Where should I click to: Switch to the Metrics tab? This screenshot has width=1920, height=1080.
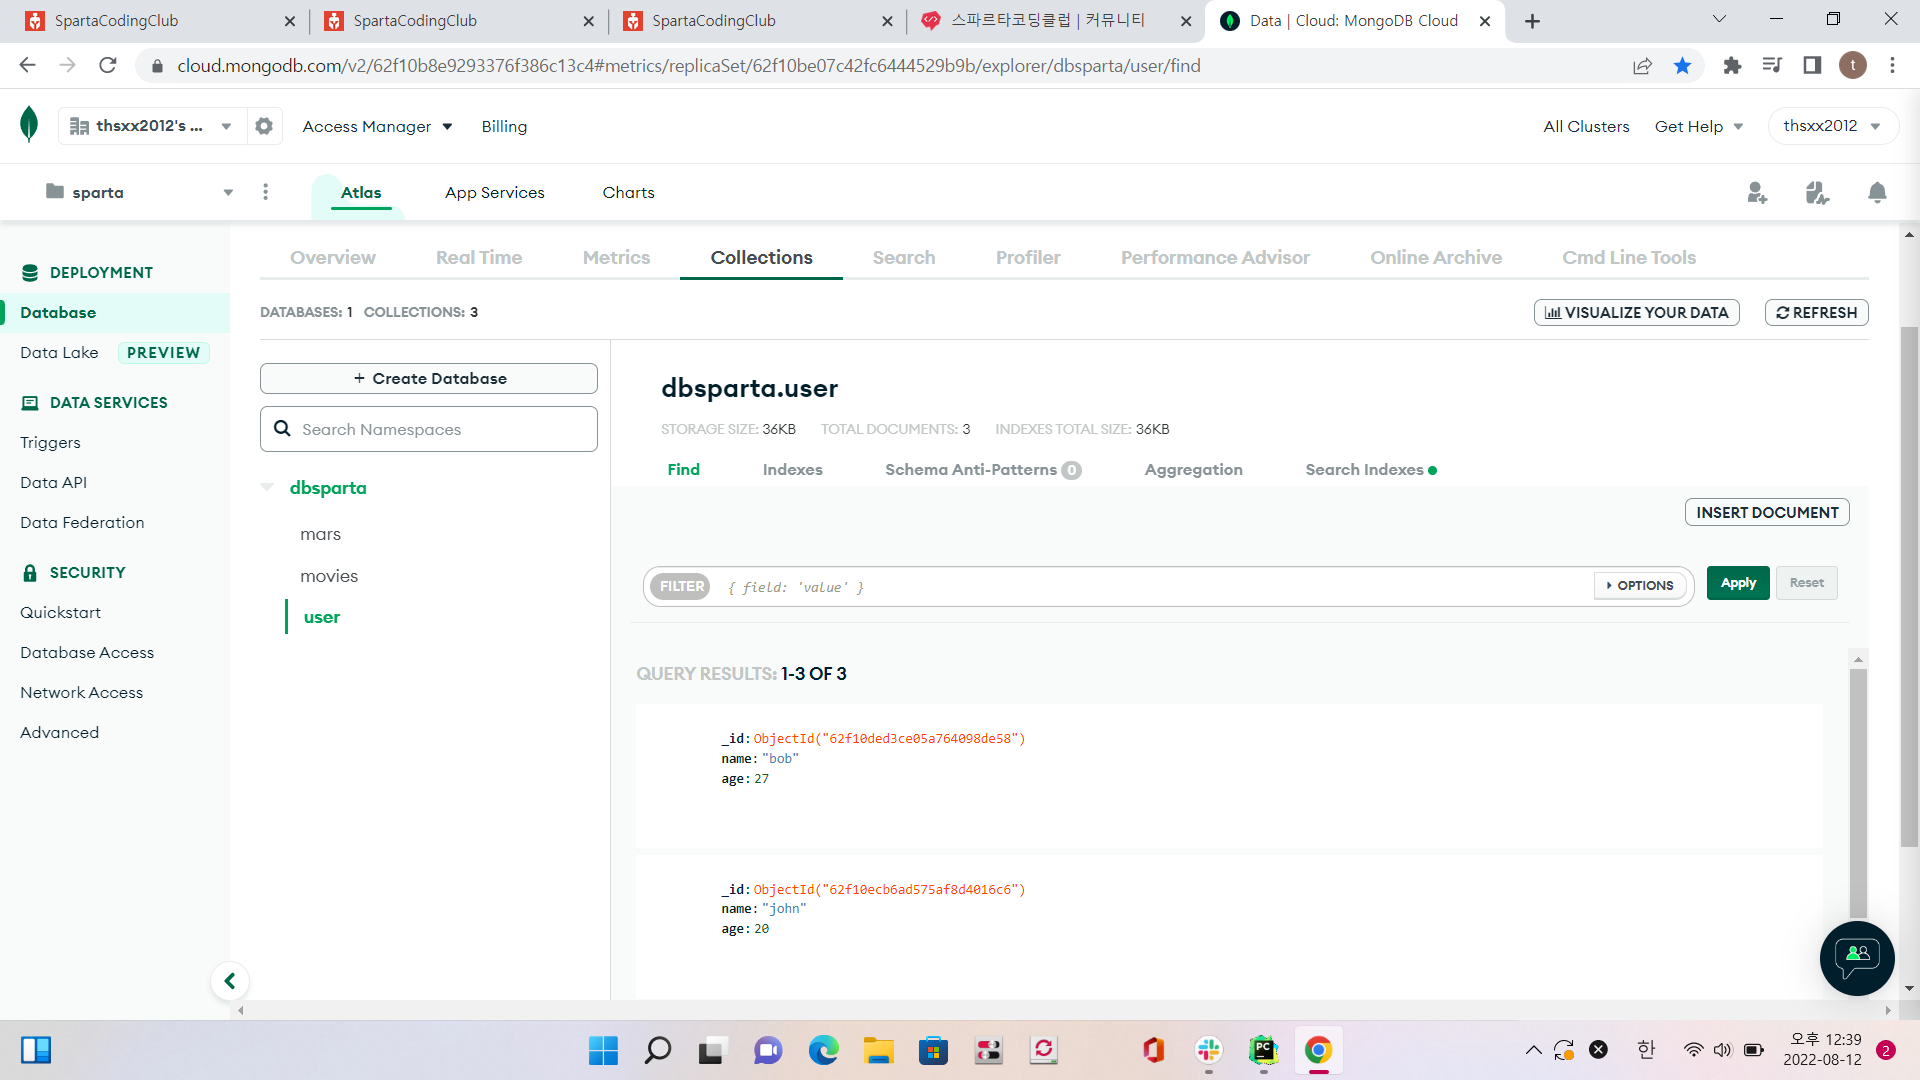click(x=616, y=257)
